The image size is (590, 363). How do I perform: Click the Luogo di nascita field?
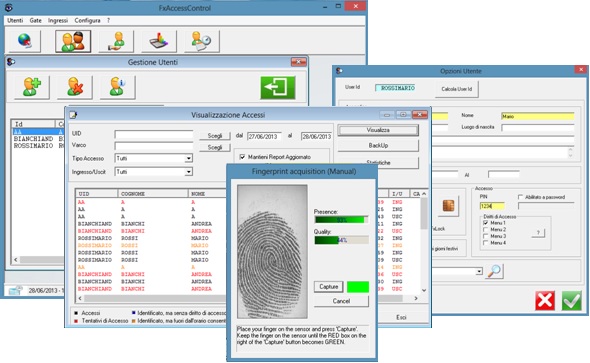(x=537, y=128)
